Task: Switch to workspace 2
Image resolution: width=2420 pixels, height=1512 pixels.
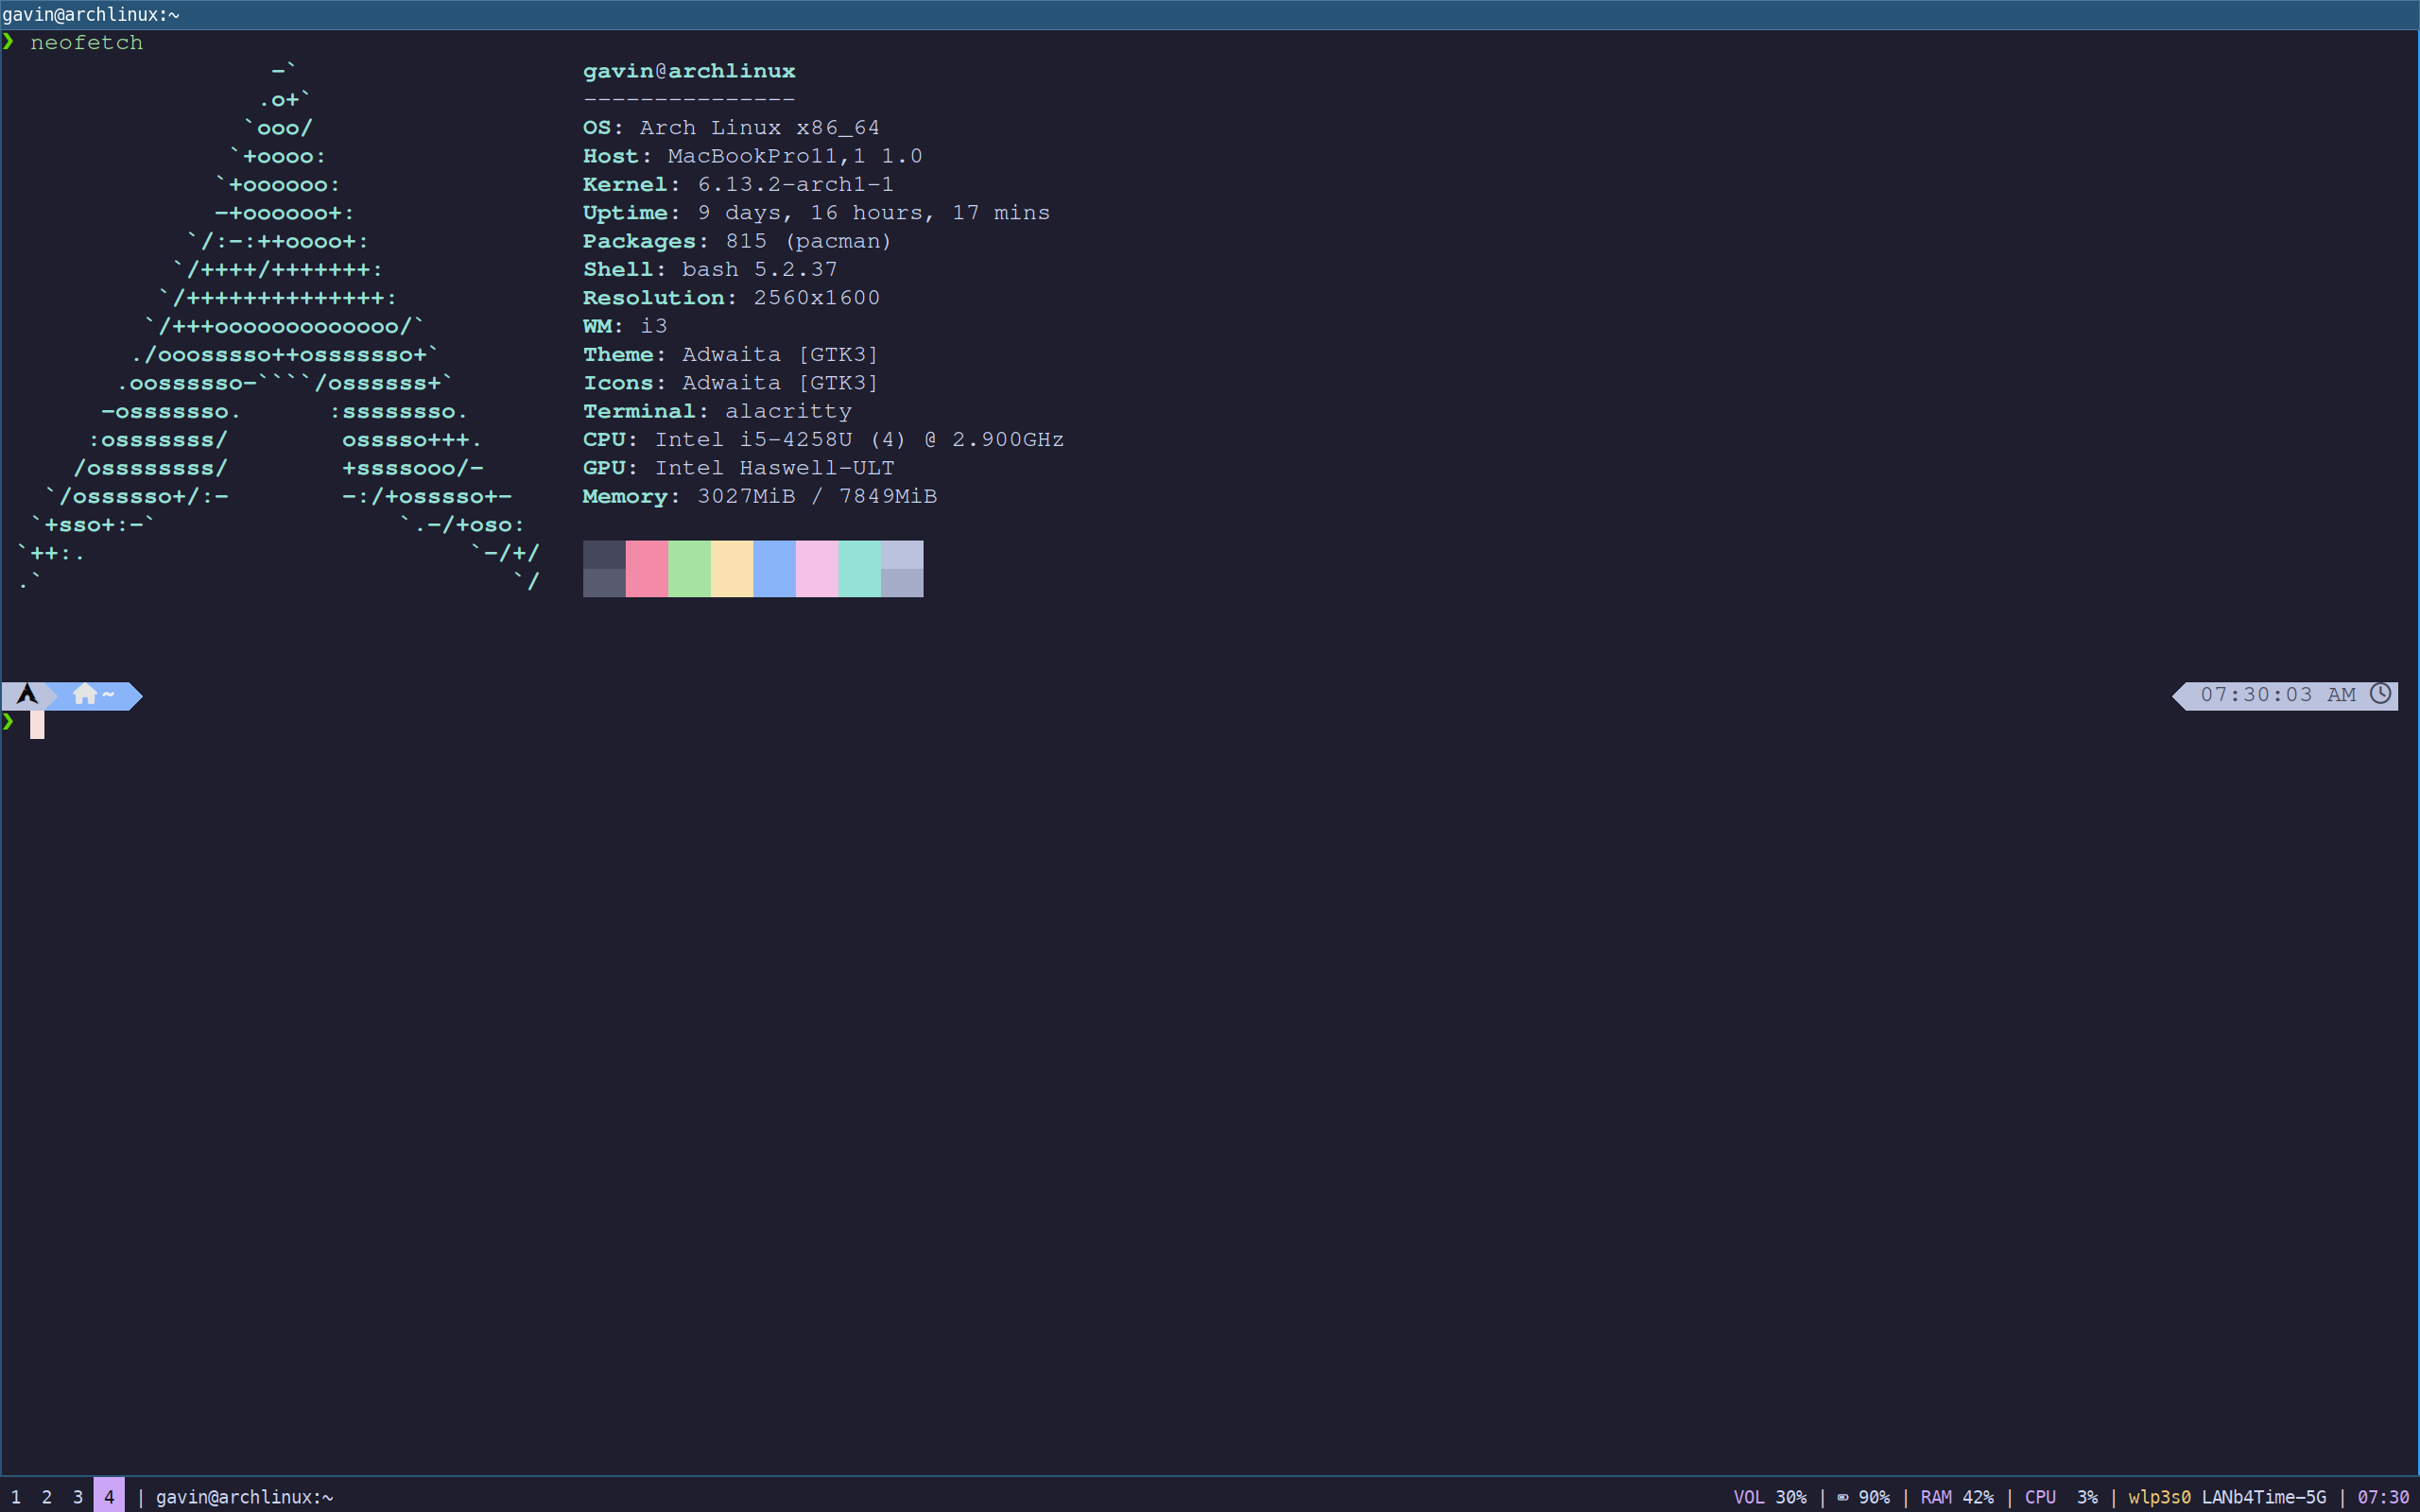Action: [47, 1496]
